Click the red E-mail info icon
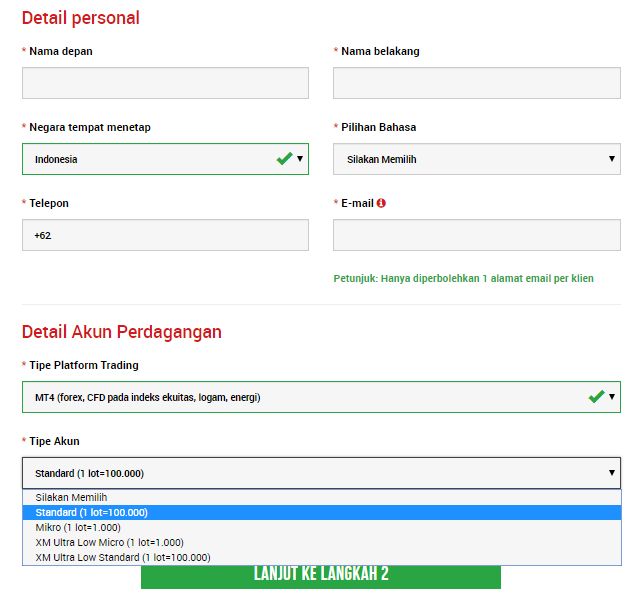Screen dimensions: 639x595 click(381, 203)
